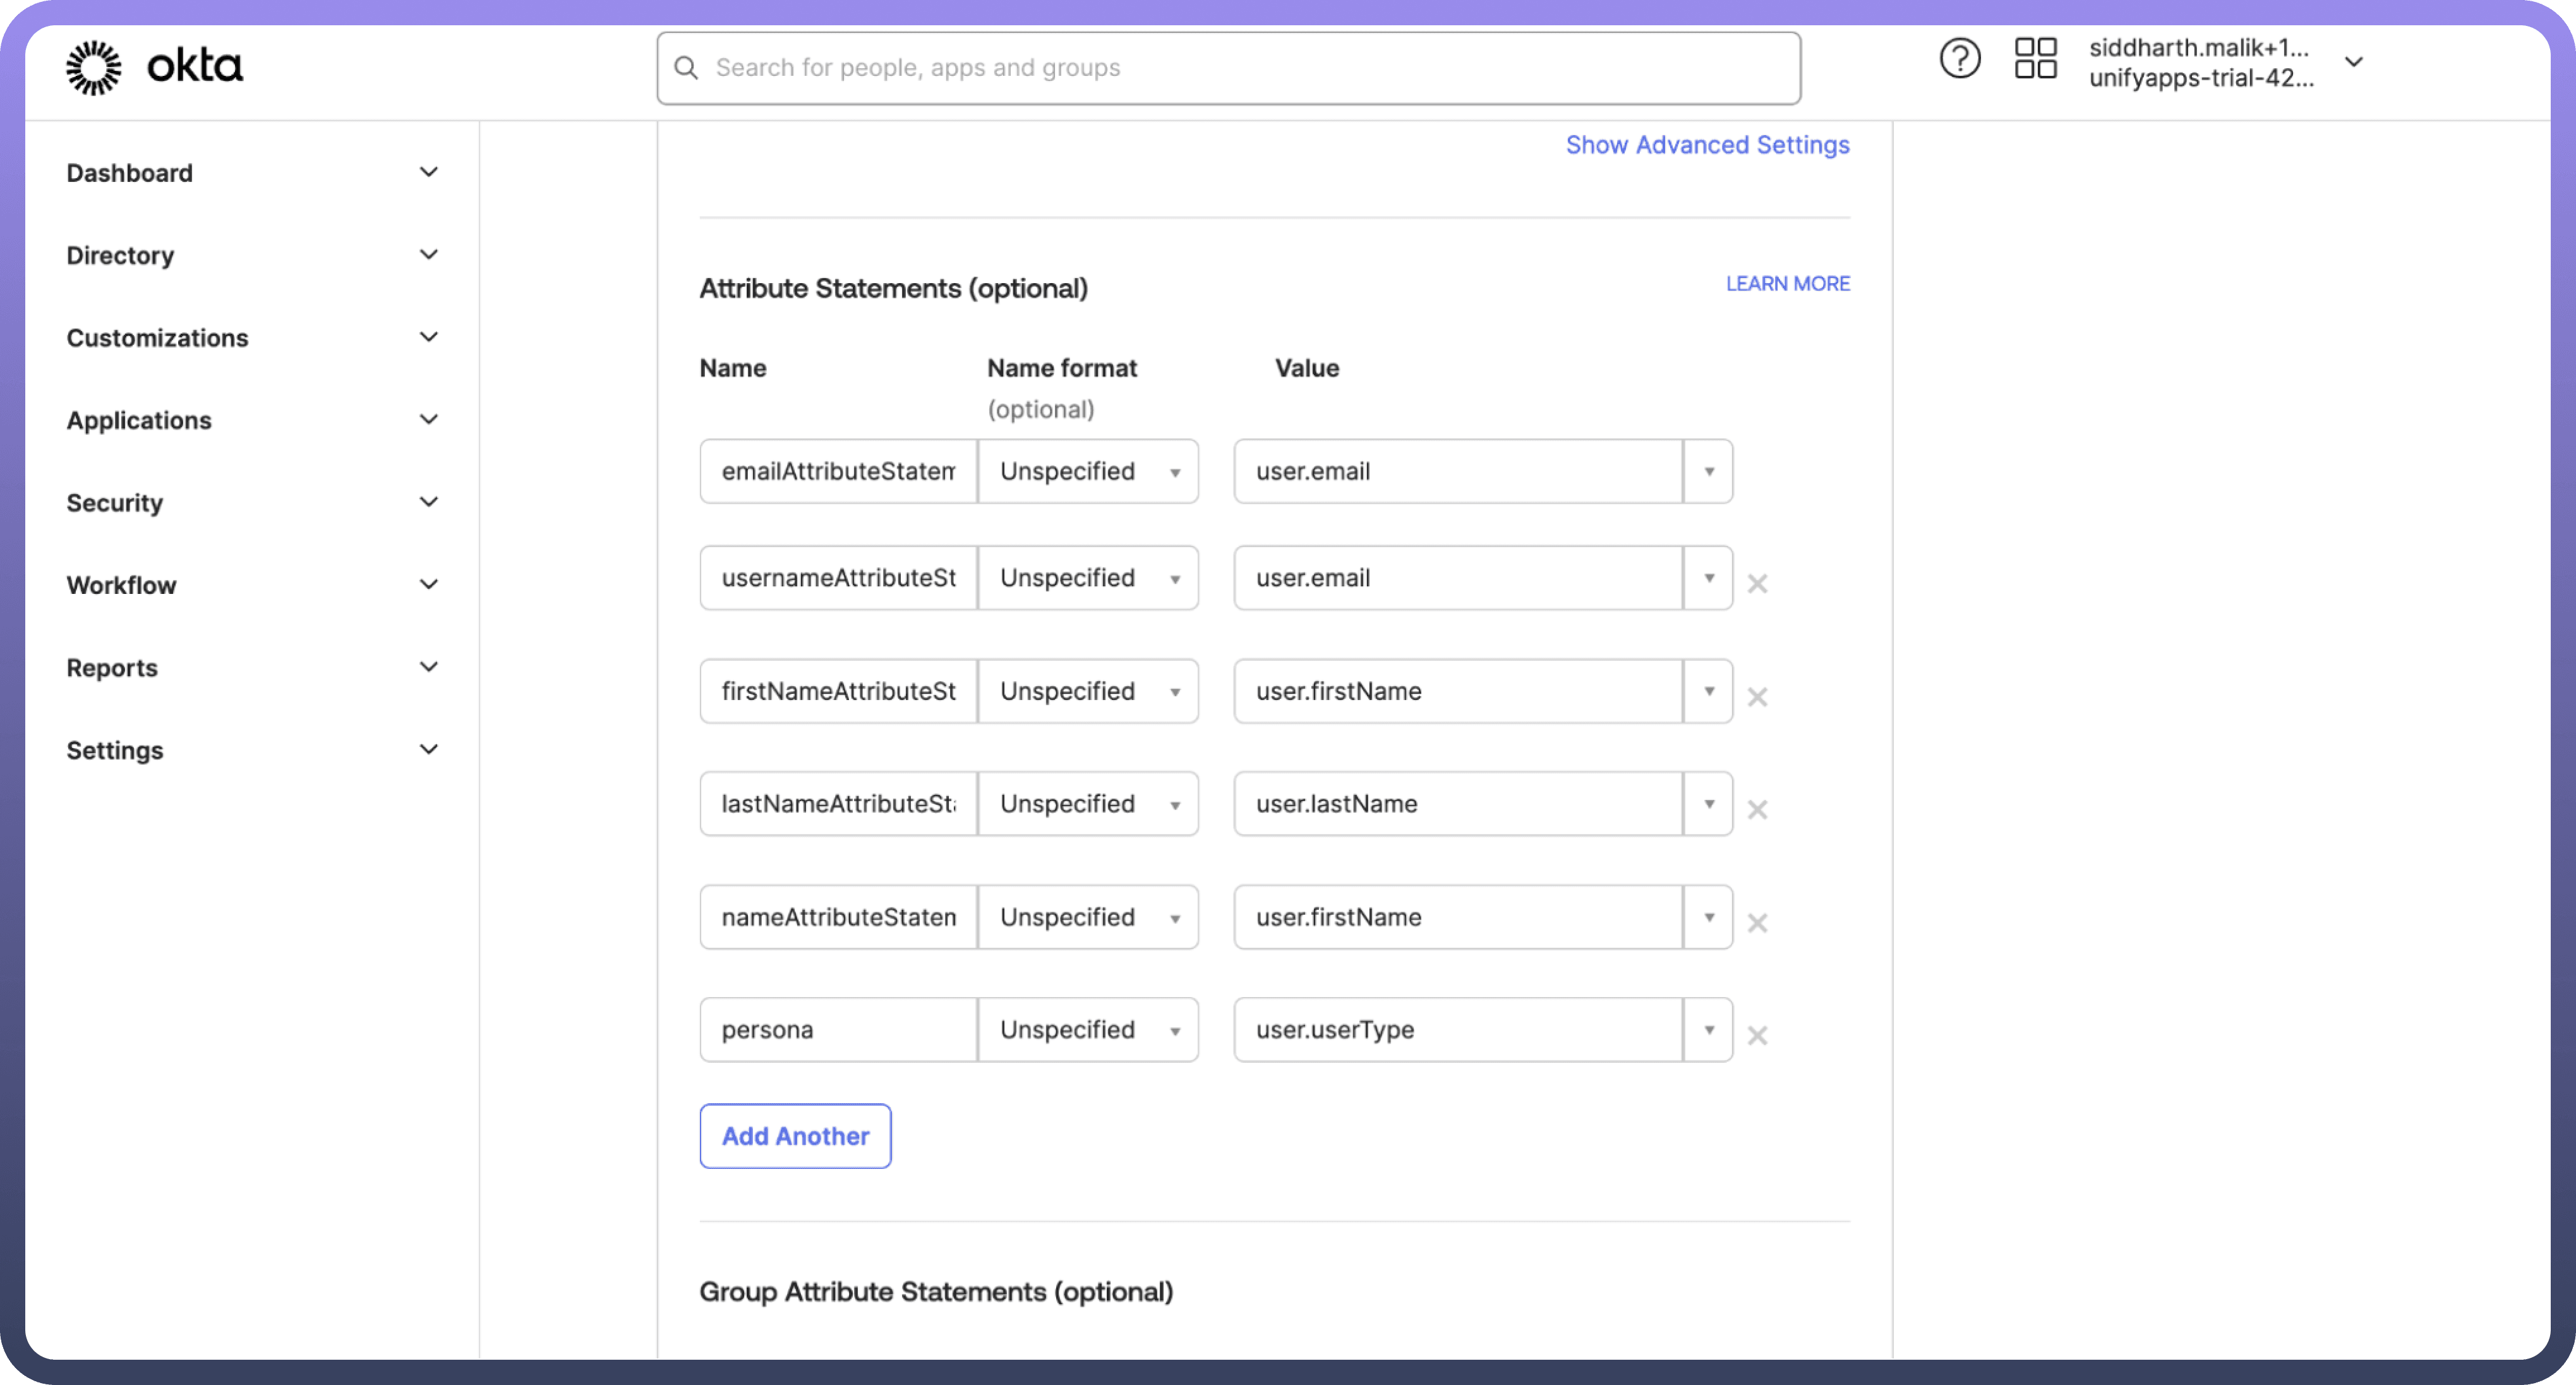This screenshot has width=2576, height=1385.
Task: Click the Okta logo icon
Action: click(x=94, y=67)
